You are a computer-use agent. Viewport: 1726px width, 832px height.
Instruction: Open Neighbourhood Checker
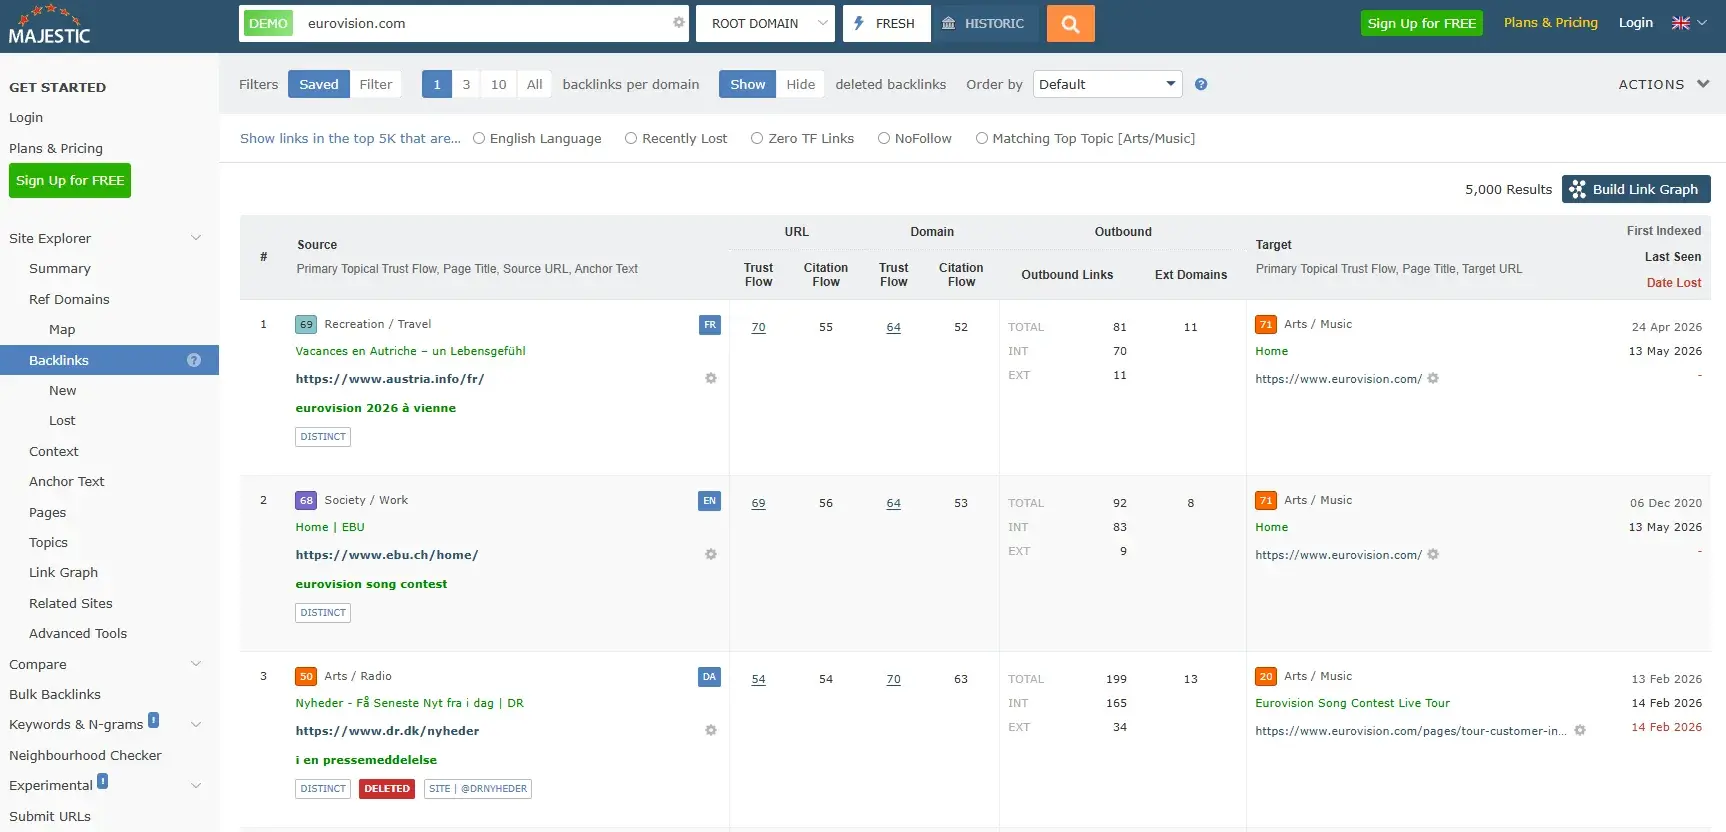pos(85,755)
